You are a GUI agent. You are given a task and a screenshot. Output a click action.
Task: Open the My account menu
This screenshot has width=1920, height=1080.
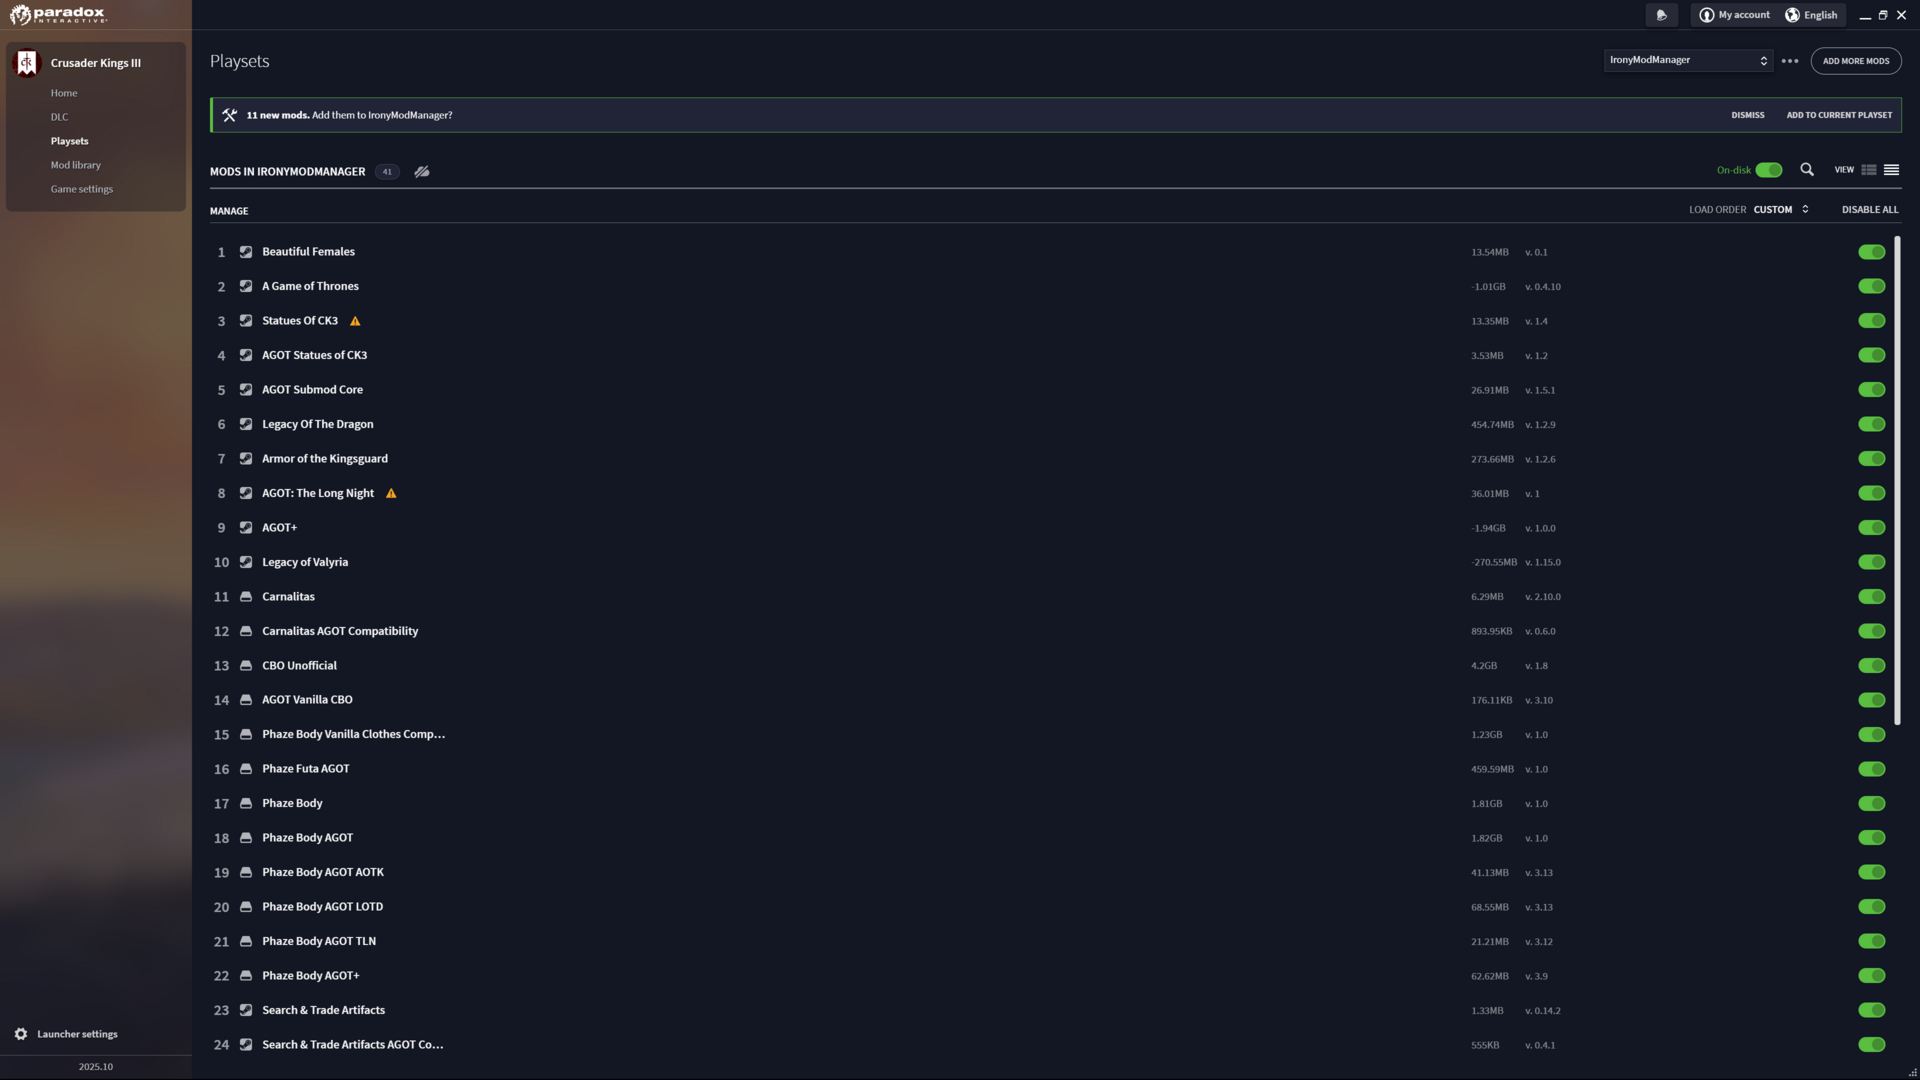point(1735,15)
